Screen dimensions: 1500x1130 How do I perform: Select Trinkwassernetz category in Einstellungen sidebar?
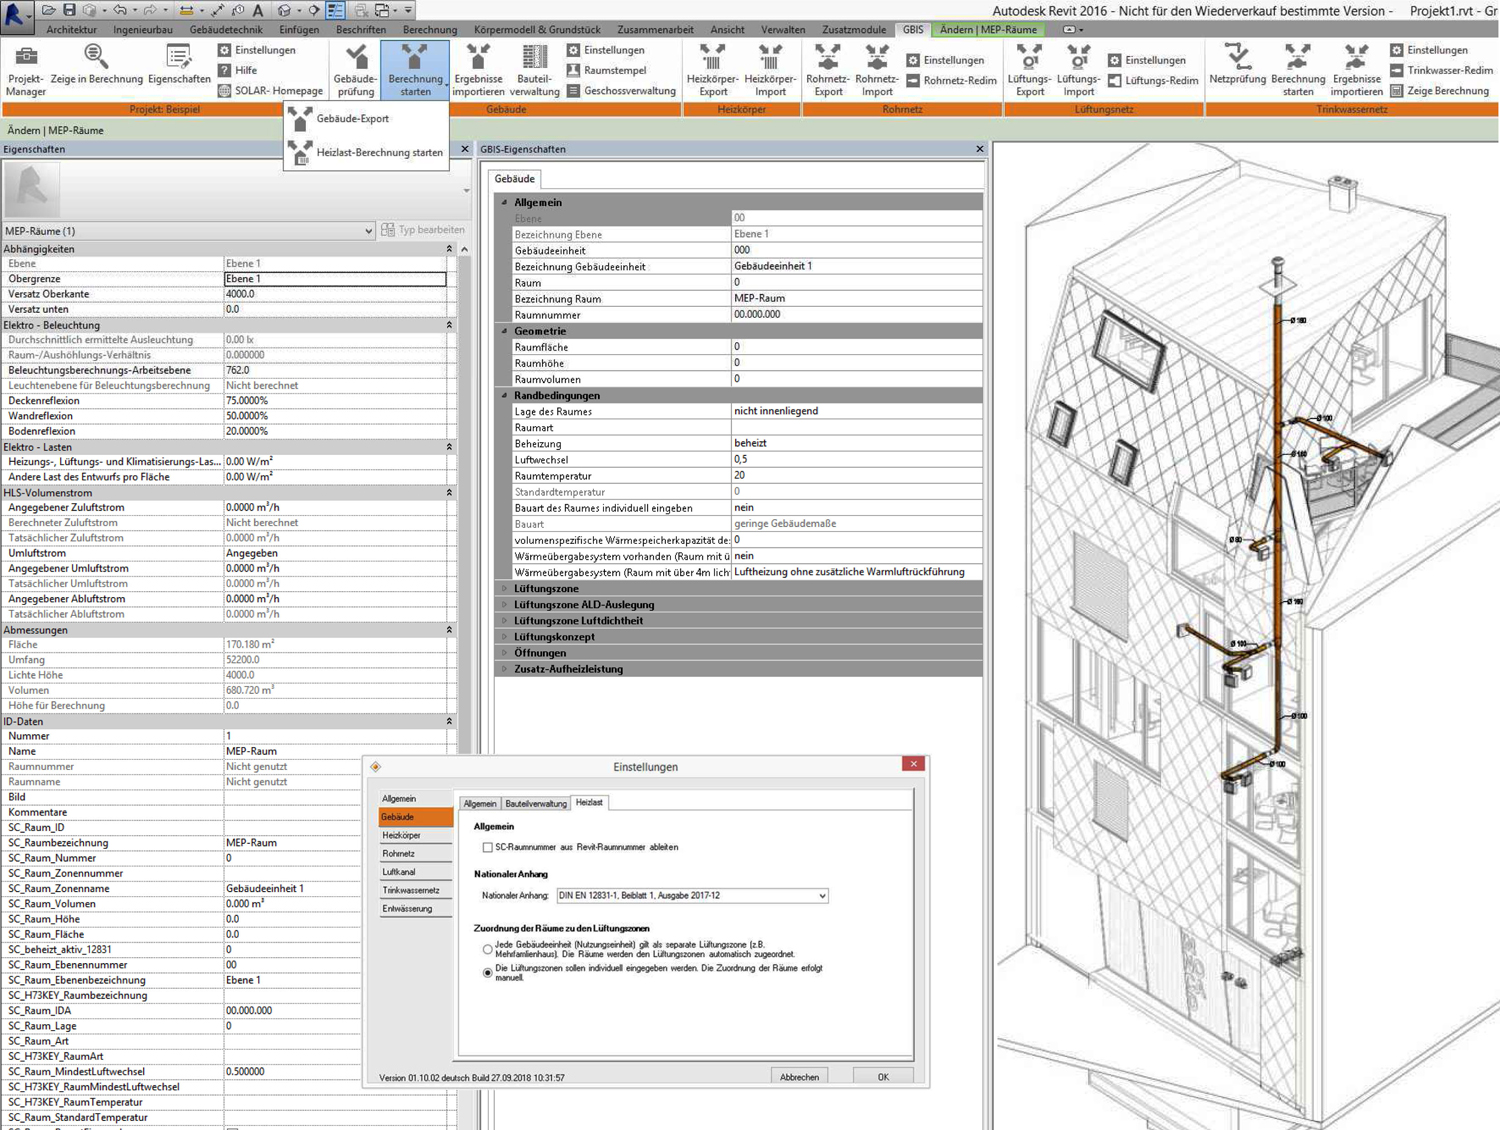click(x=415, y=890)
